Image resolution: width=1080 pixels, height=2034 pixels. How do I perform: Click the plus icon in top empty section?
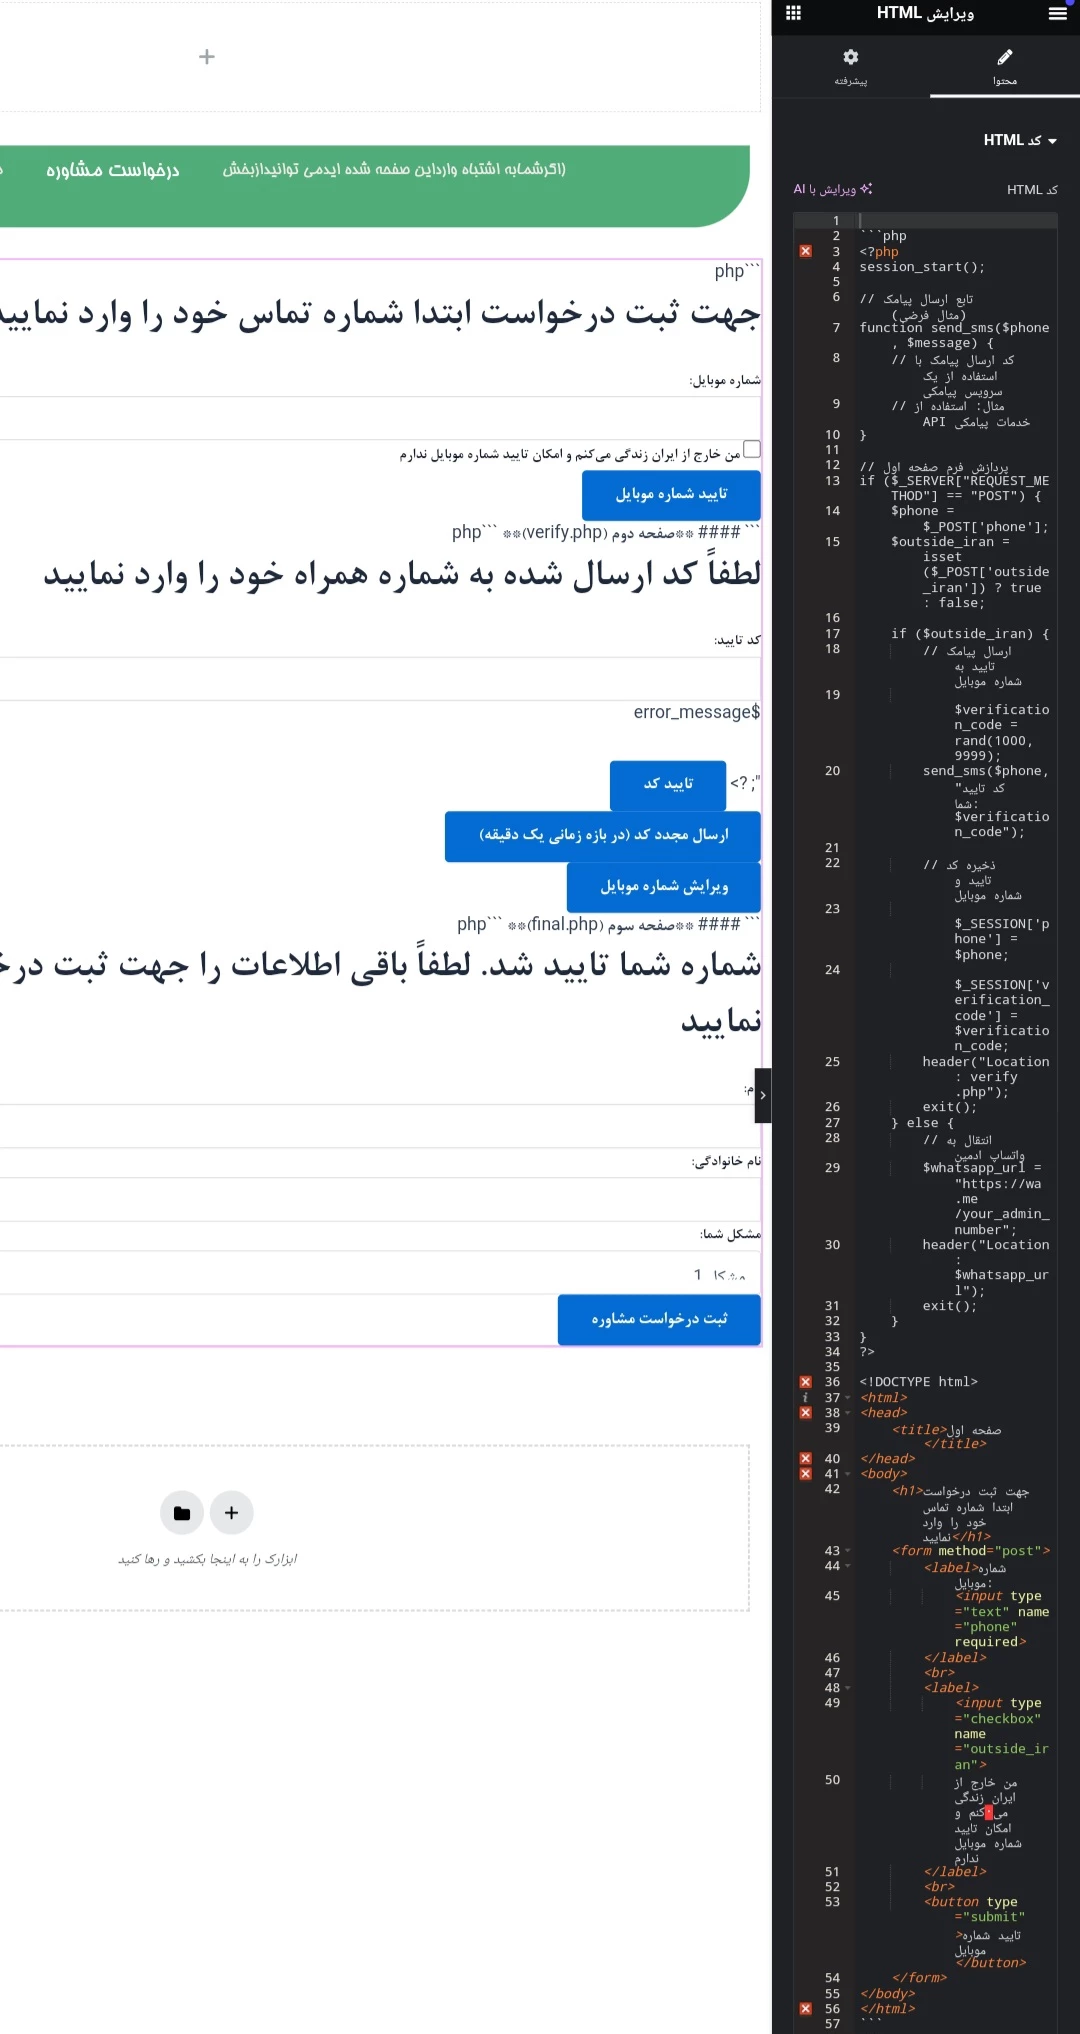coord(207,57)
